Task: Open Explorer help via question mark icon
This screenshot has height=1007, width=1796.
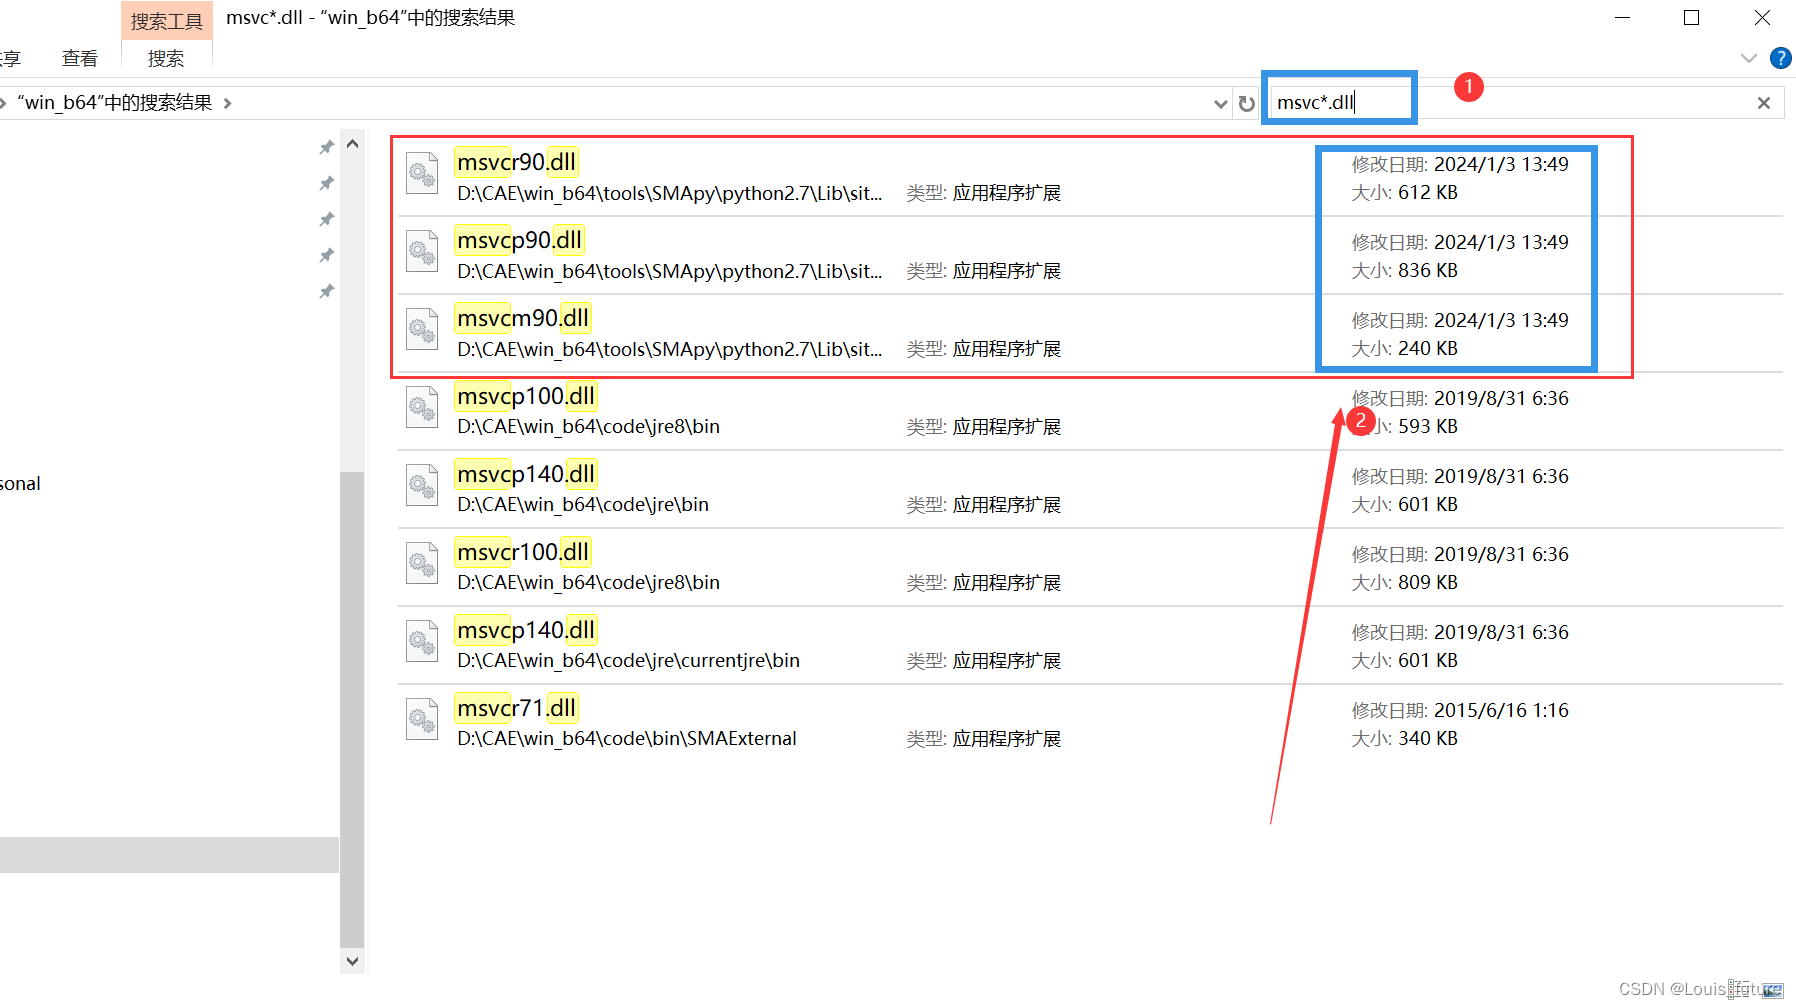Action: (x=1781, y=58)
